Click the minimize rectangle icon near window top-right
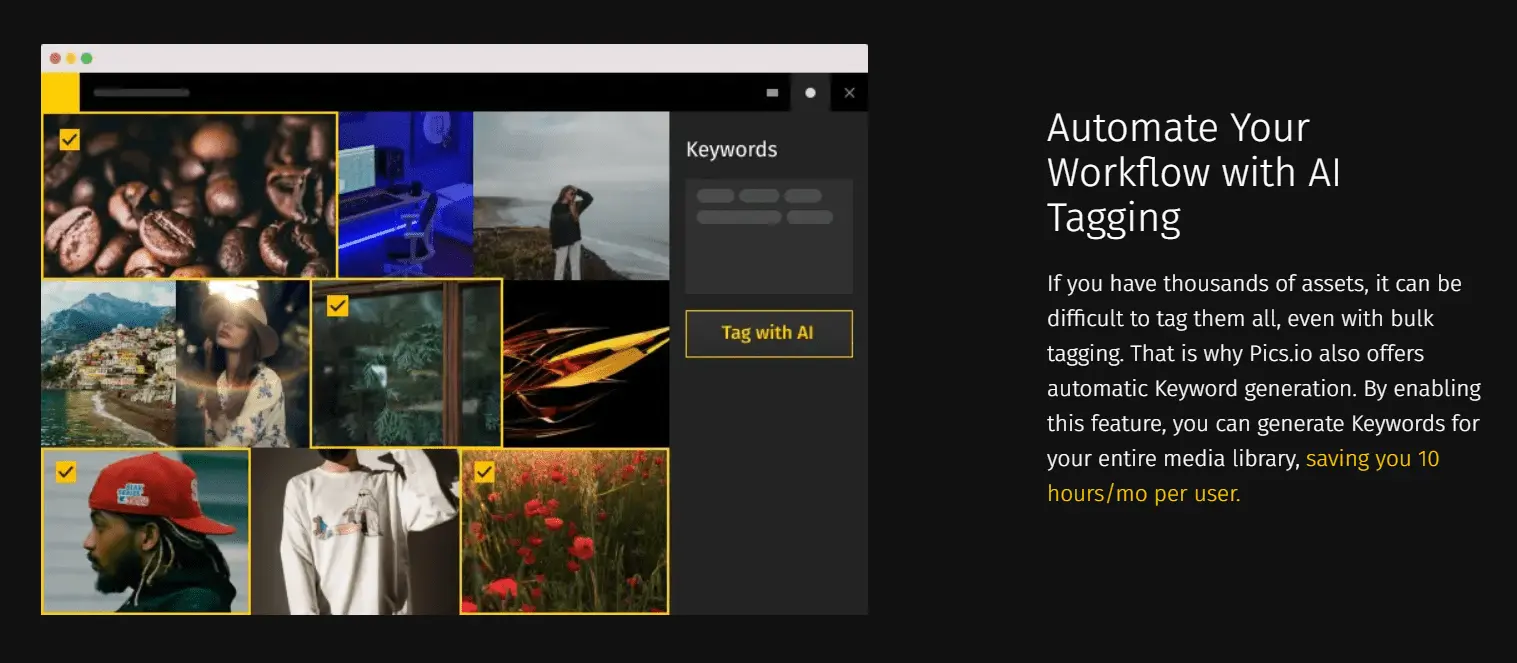 (771, 92)
